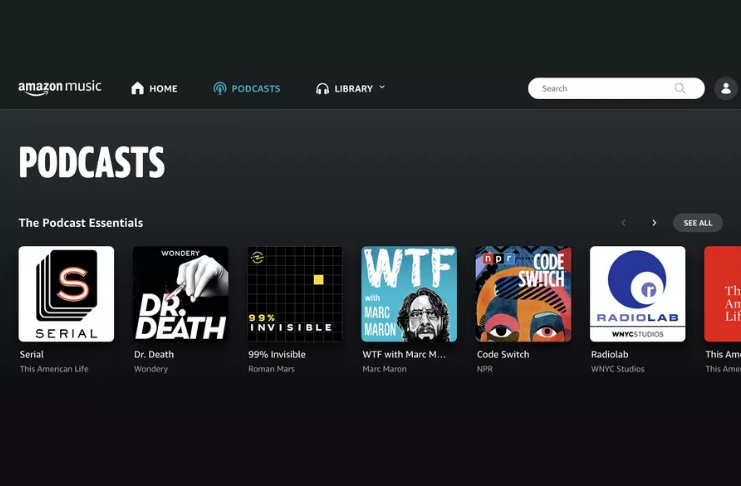Click the Dr. Death title link
The width and height of the screenshot is (741, 486).
(154, 354)
